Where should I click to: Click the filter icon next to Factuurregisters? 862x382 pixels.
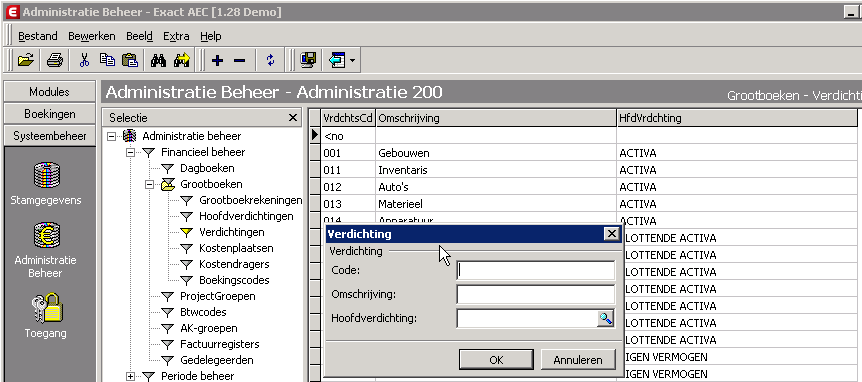coord(168,345)
